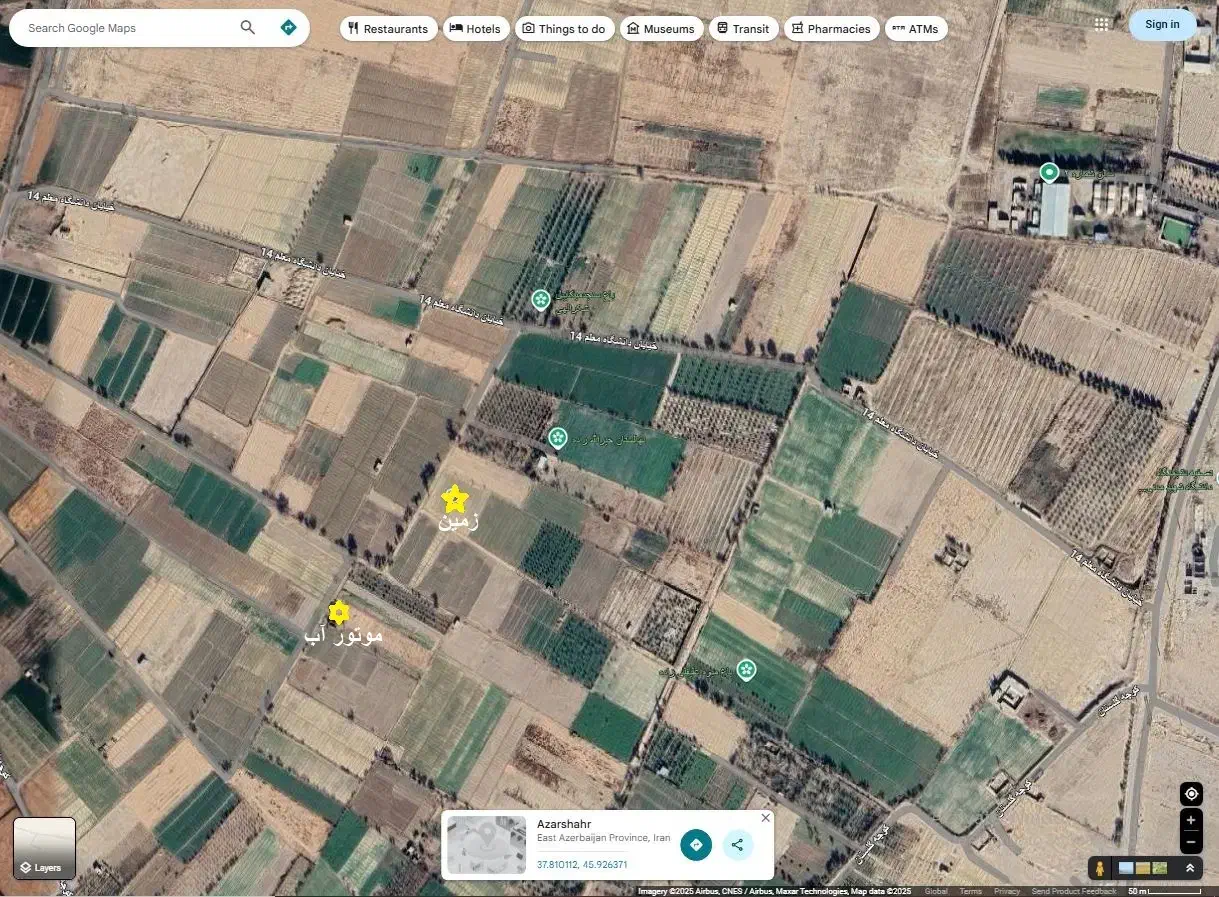Show Pharmacies on the map
Screen dimensions: 1219x897
831,29
